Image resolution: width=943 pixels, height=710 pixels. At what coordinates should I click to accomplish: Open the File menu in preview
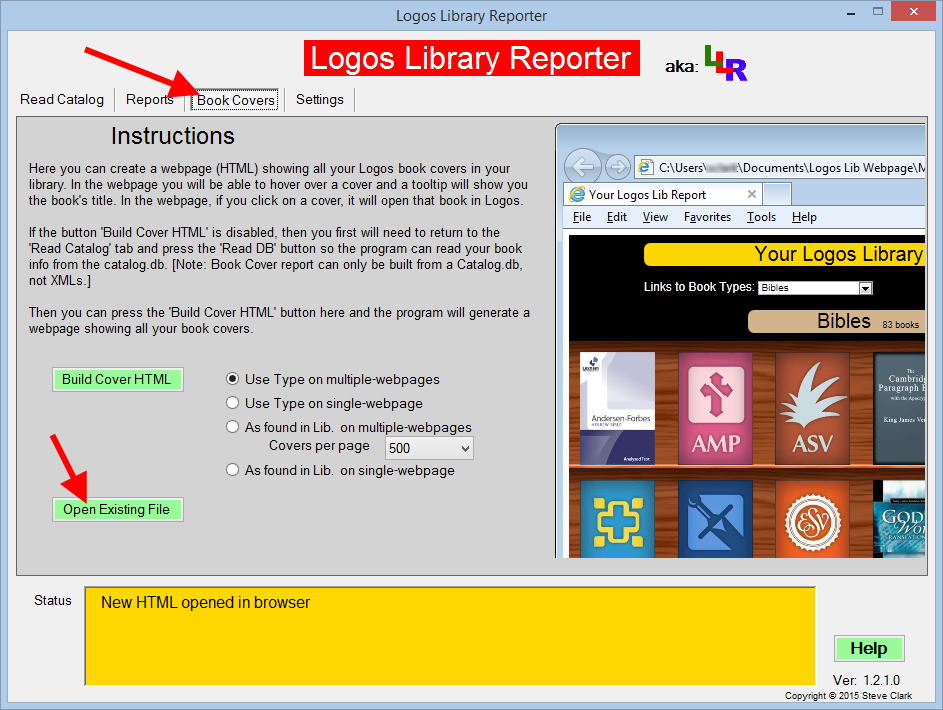(x=582, y=217)
